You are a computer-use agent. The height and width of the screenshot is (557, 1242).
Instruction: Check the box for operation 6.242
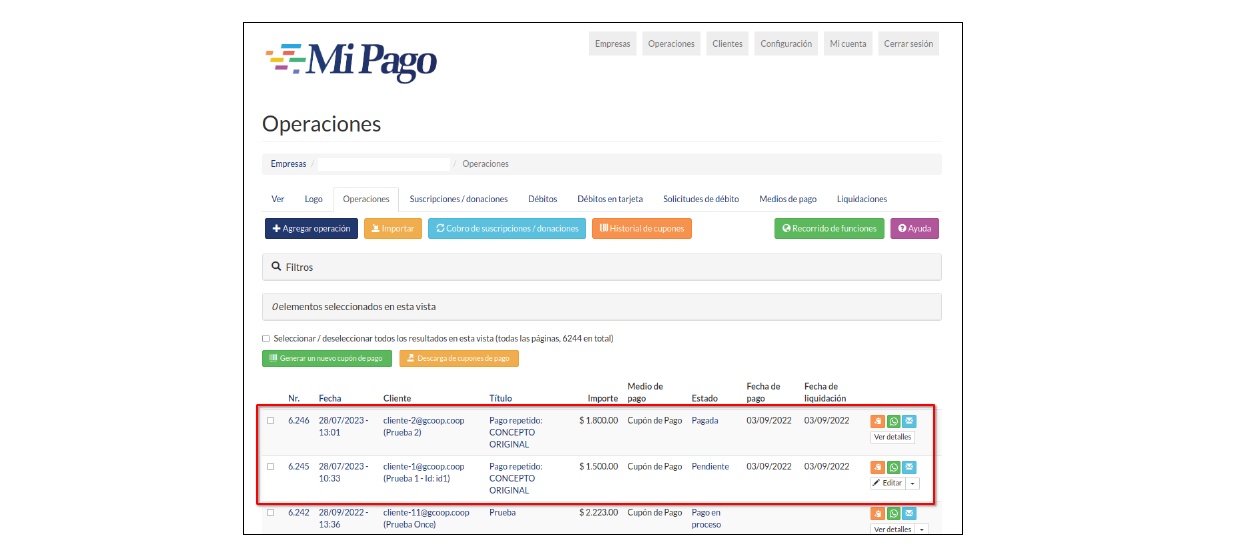pyautogui.click(x=270, y=513)
